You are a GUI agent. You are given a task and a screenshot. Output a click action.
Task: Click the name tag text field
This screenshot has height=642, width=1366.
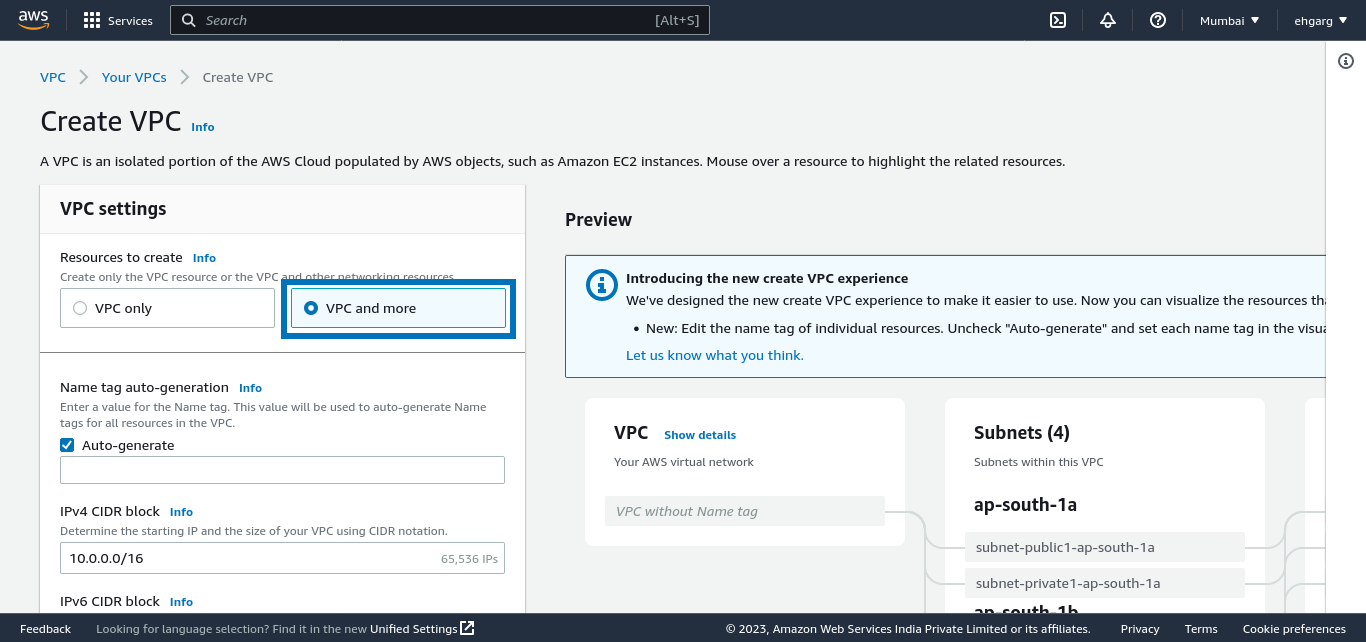point(282,470)
